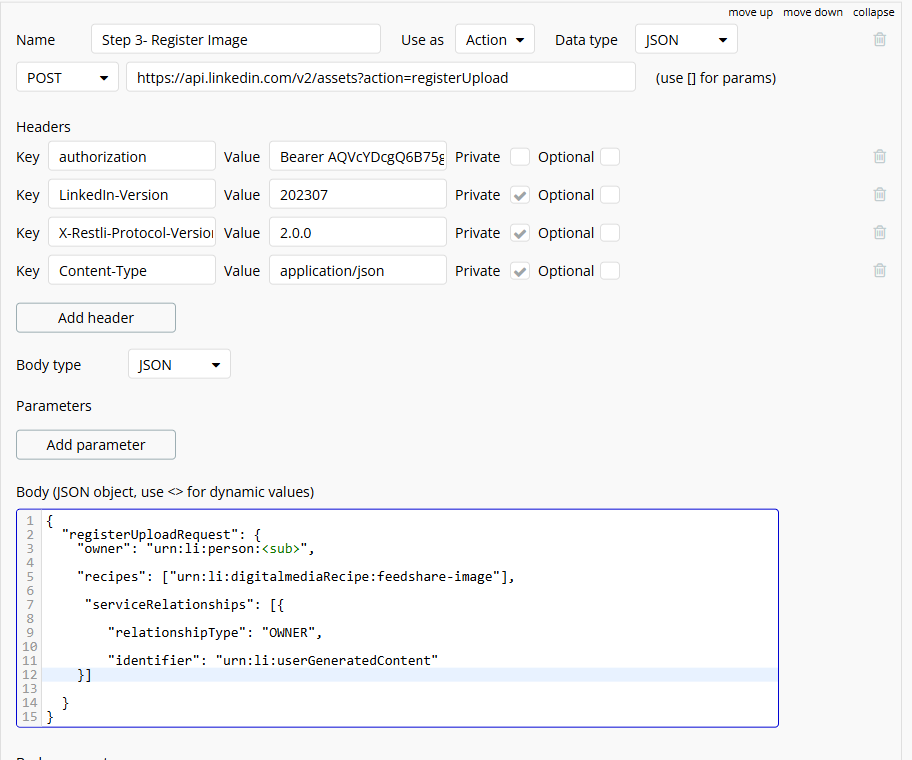The image size is (912, 760).
Task: Focus the Name field Step 3- Register Image
Action: 235,40
